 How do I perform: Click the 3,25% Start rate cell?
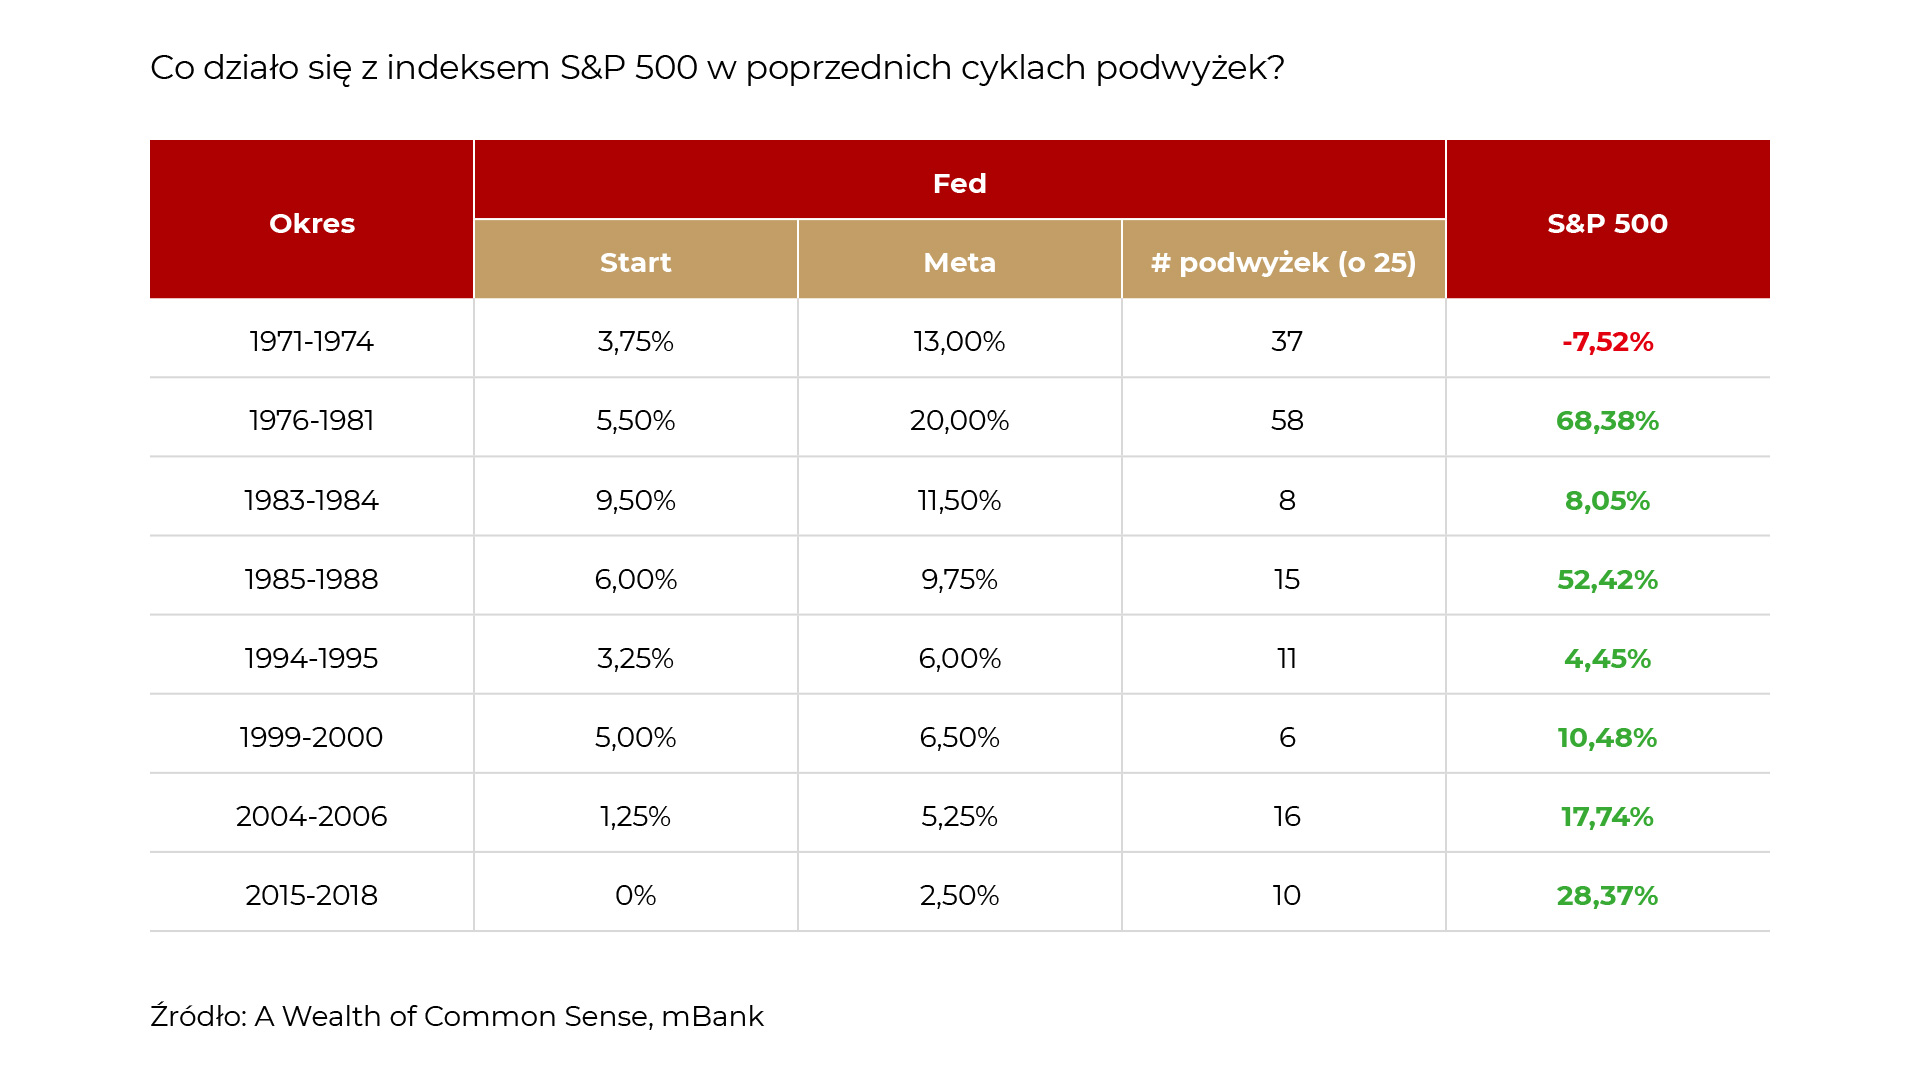coord(635,658)
